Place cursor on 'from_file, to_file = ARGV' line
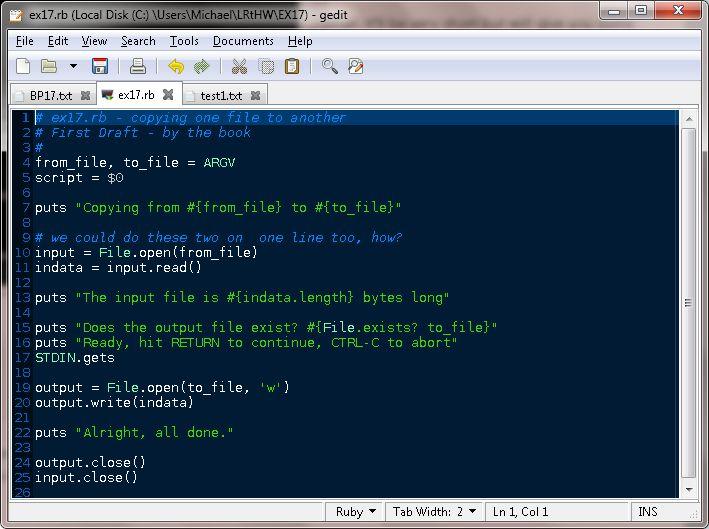The height and width of the screenshot is (529, 709). point(135,162)
